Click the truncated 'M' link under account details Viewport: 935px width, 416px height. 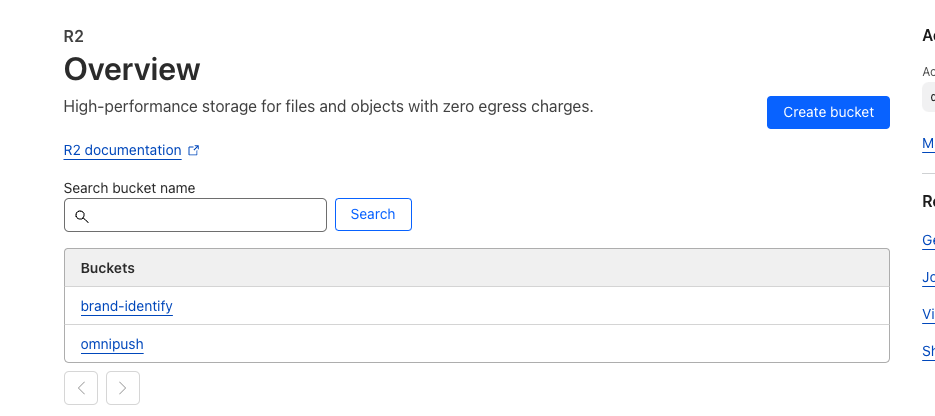[928, 144]
